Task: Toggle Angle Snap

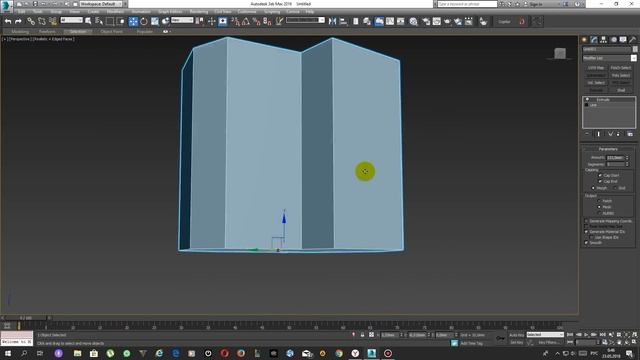Action: (246, 21)
